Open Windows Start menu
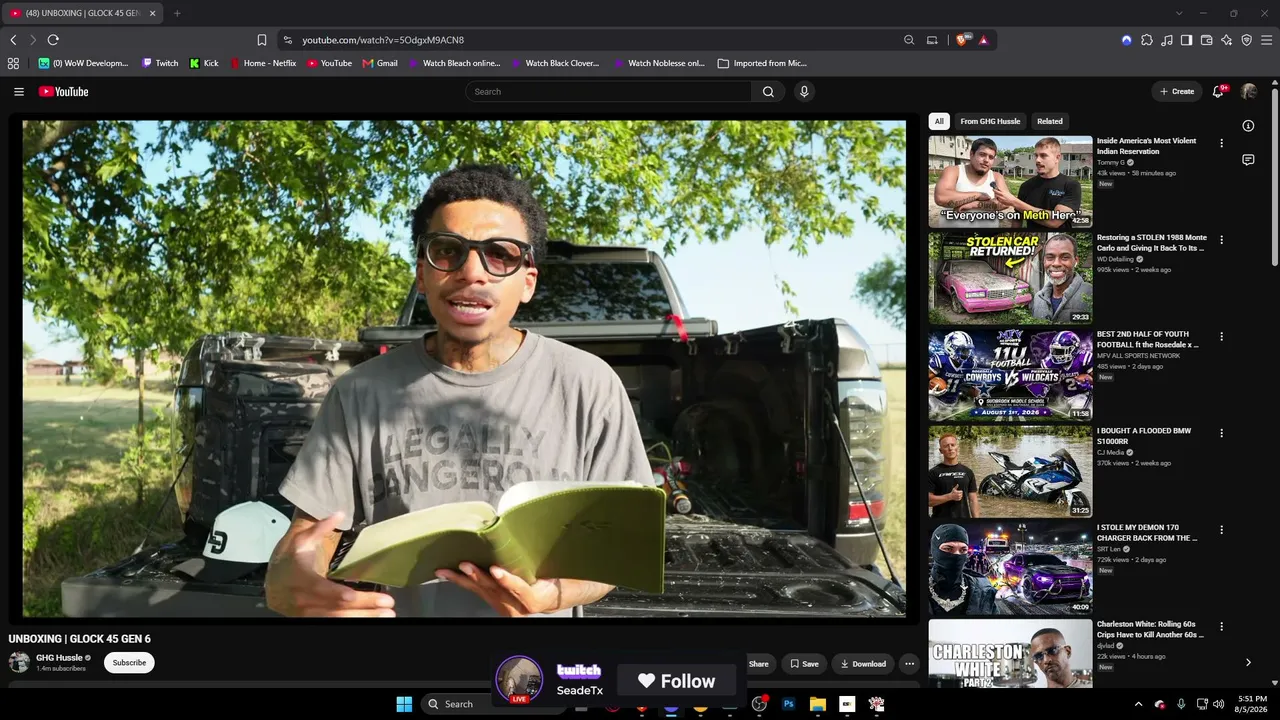This screenshot has width=1280, height=720. pyautogui.click(x=404, y=704)
